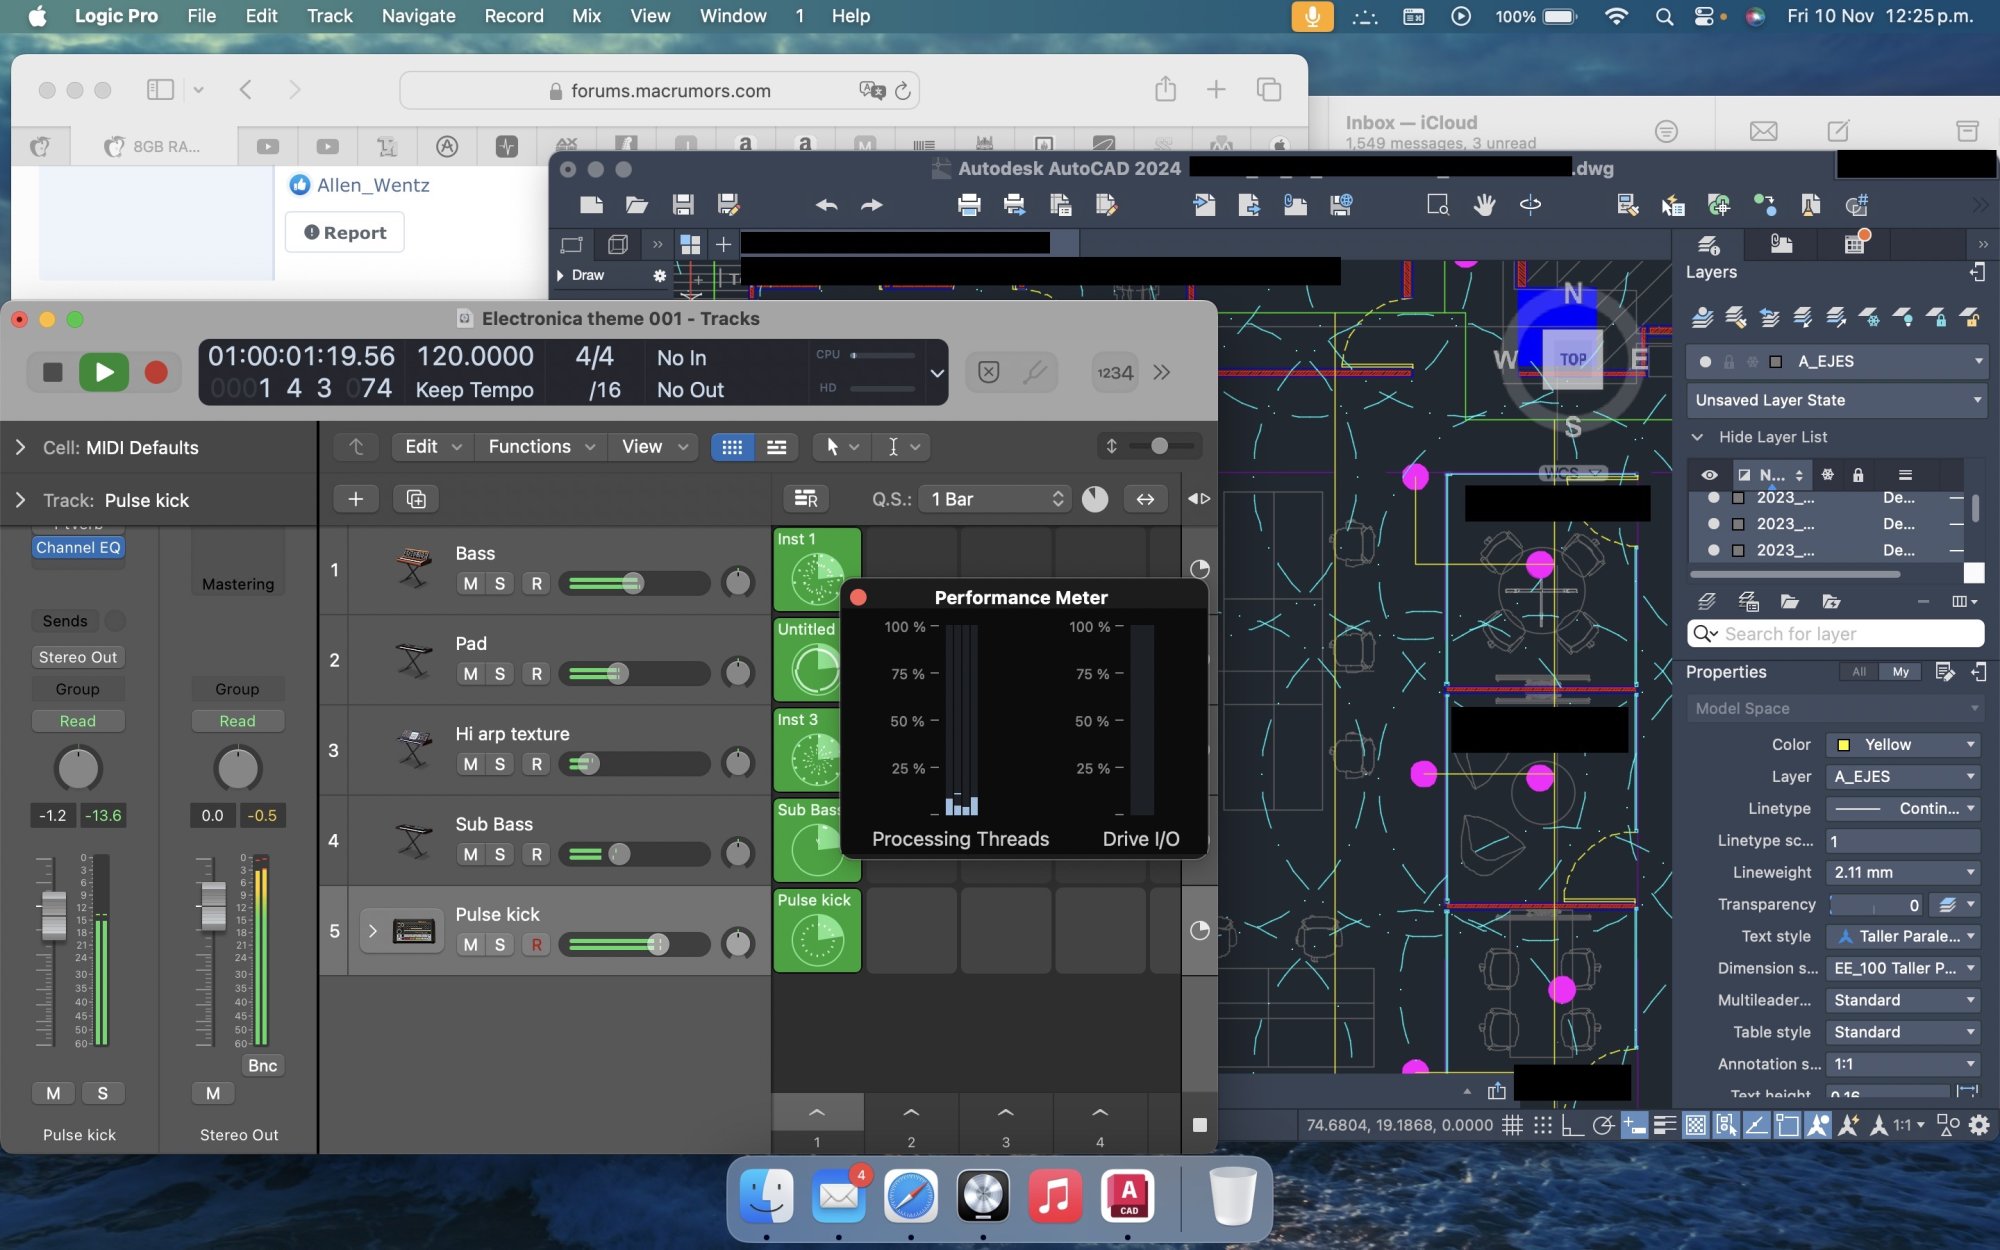
Task: Open Quantize Start 1 Bar dropdown
Action: (x=997, y=499)
